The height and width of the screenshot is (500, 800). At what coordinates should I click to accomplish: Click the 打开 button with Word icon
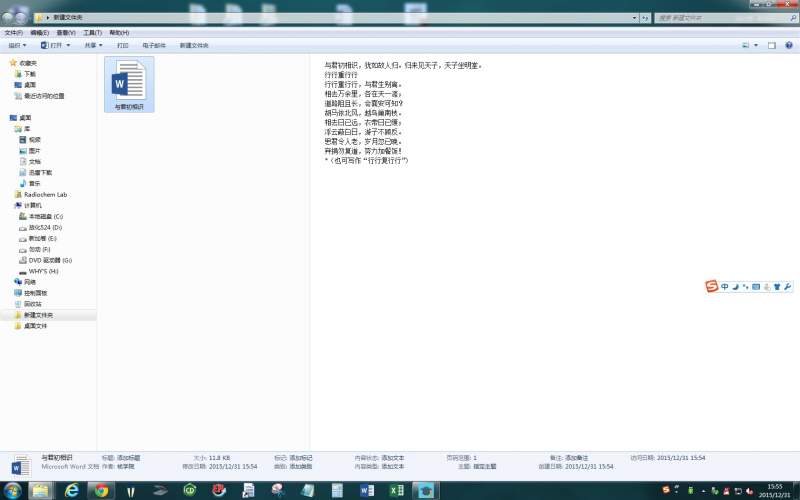click(x=52, y=45)
